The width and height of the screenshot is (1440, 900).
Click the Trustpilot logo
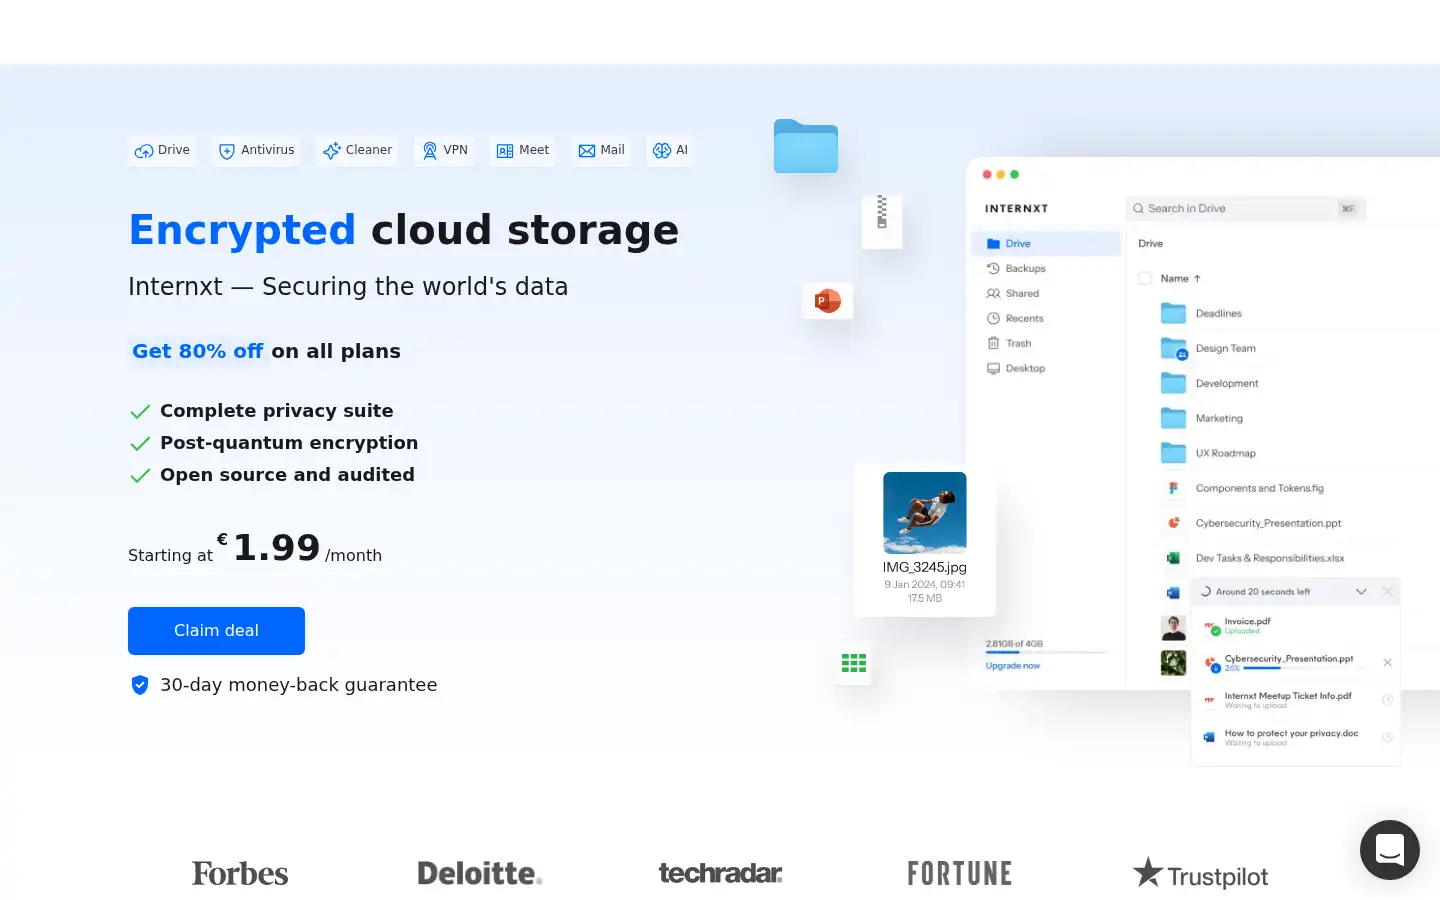[1200, 874]
